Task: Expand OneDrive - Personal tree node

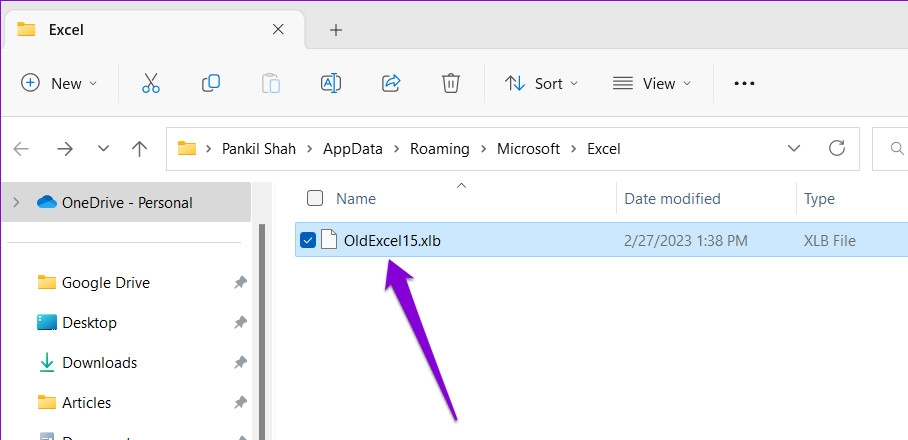Action: click(x=16, y=202)
